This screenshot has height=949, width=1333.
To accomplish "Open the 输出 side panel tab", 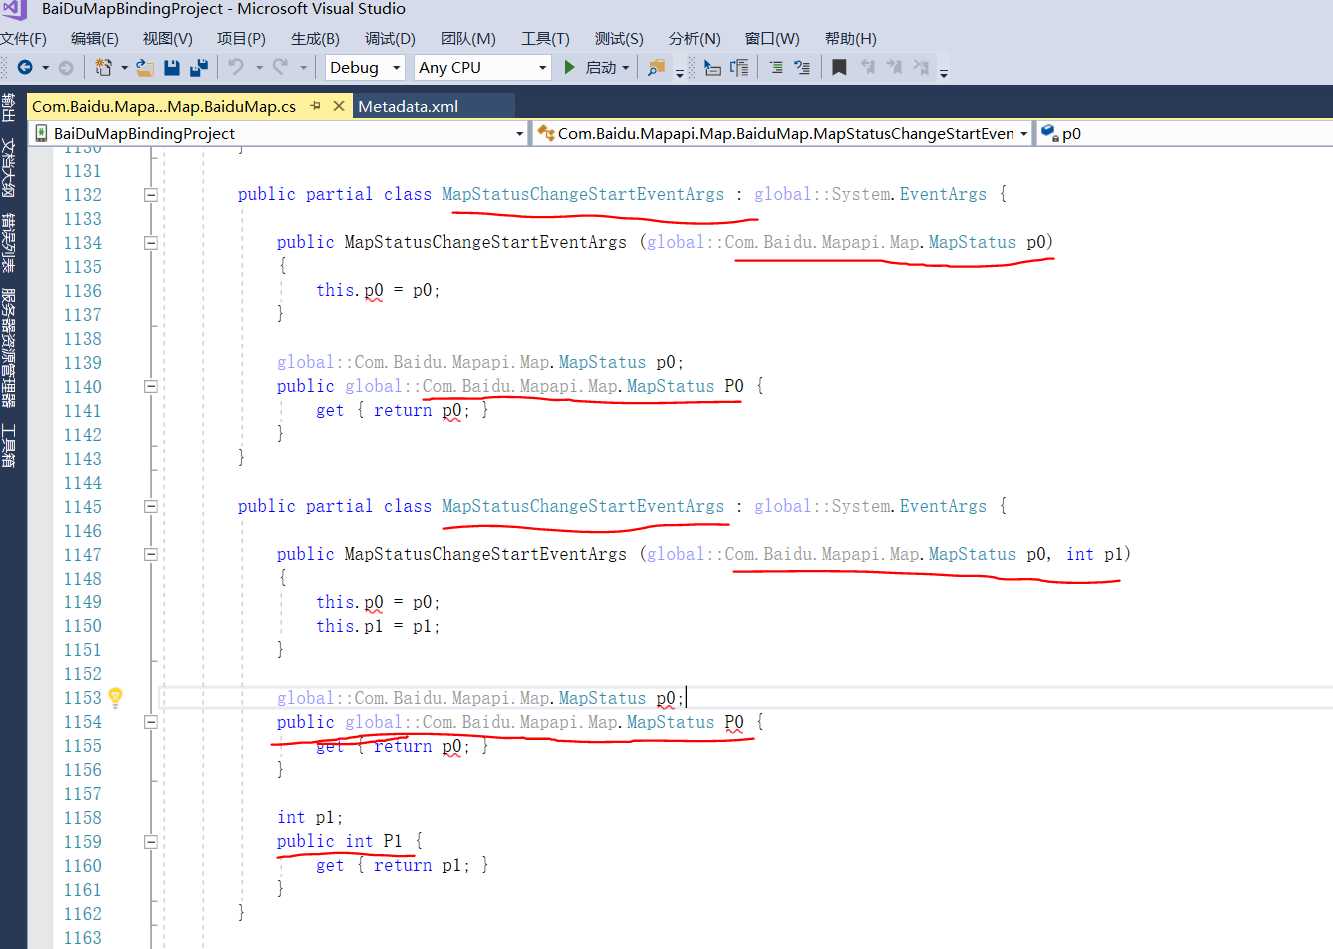I will pyautogui.click(x=9, y=107).
